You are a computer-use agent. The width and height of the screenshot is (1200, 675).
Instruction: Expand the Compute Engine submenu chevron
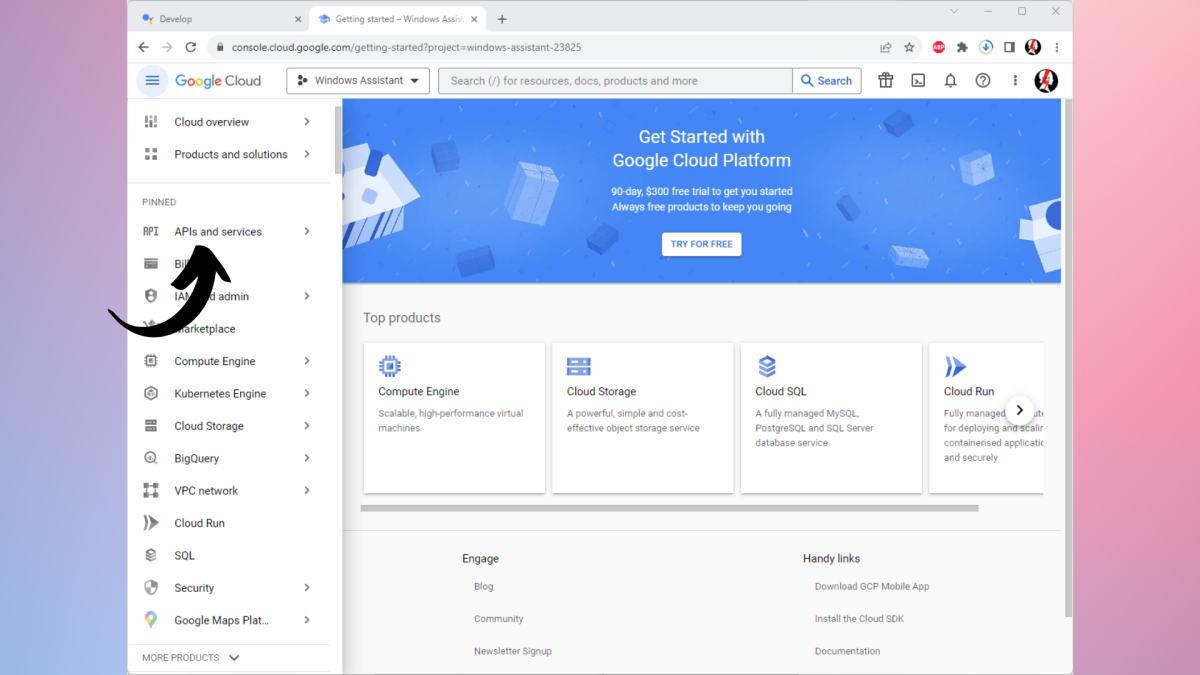pos(307,361)
